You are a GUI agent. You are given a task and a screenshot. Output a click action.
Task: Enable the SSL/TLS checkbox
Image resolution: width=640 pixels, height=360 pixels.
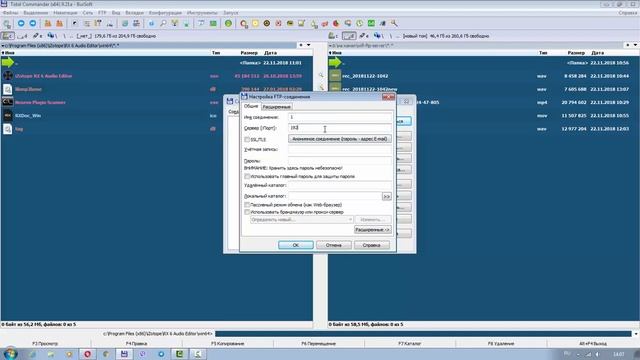click(x=247, y=140)
